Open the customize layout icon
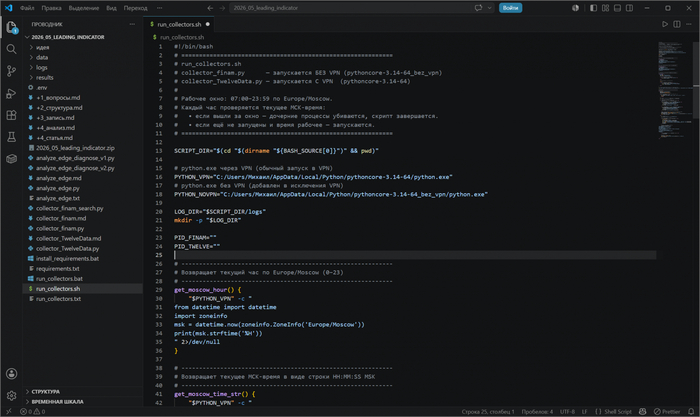 605,8
